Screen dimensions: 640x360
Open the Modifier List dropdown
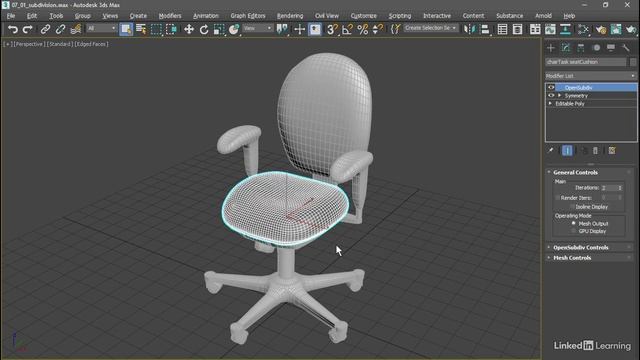[x=591, y=76]
